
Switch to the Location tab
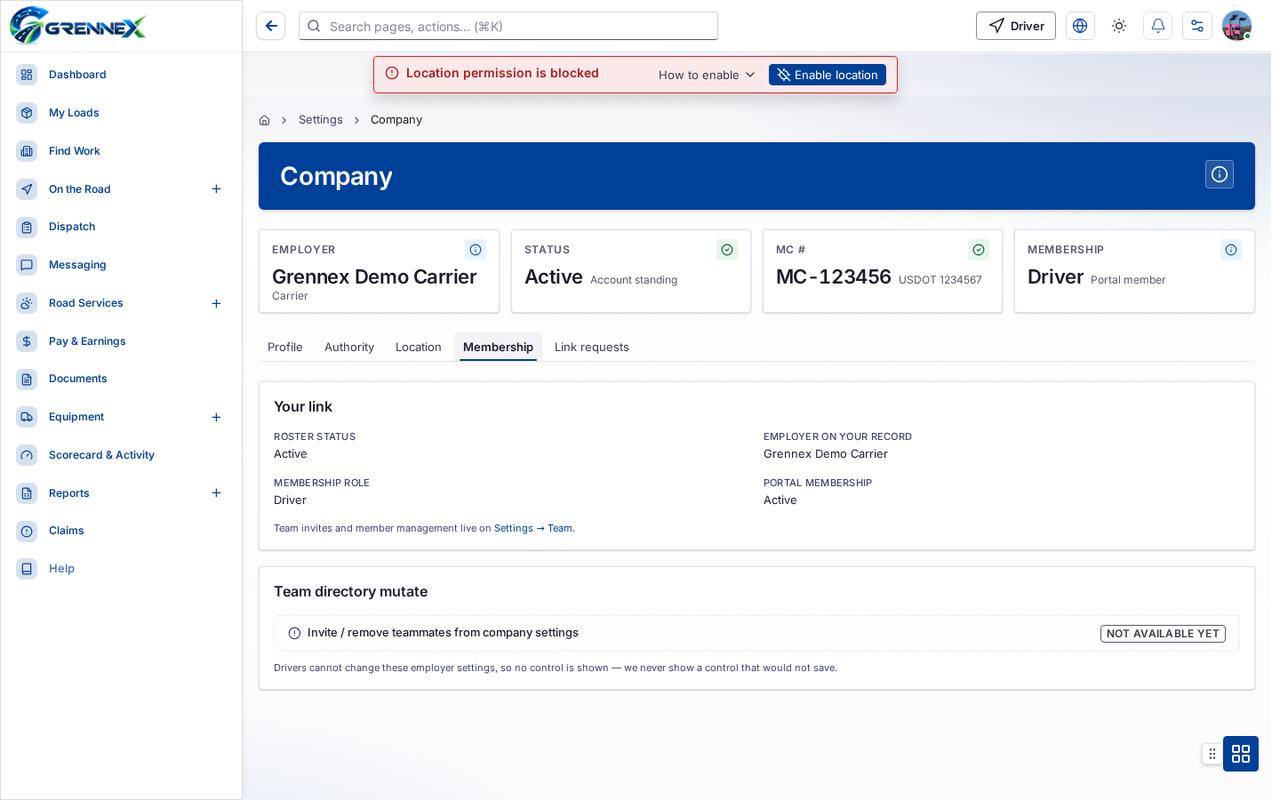click(418, 347)
